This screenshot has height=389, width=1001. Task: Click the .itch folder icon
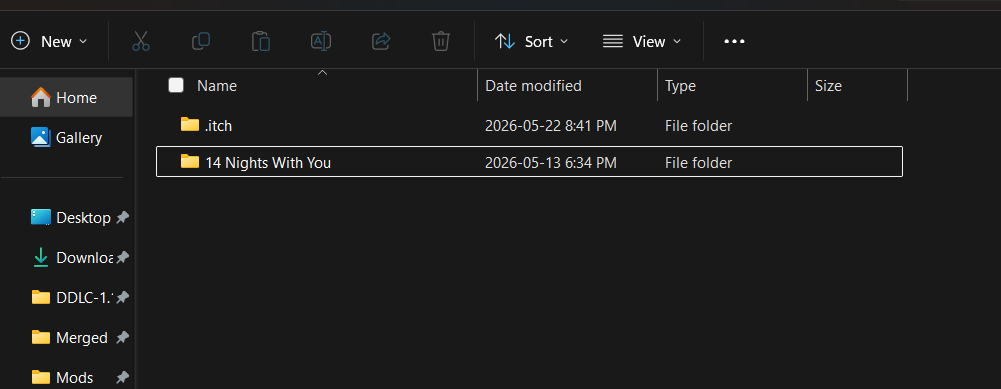click(x=190, y=124)
